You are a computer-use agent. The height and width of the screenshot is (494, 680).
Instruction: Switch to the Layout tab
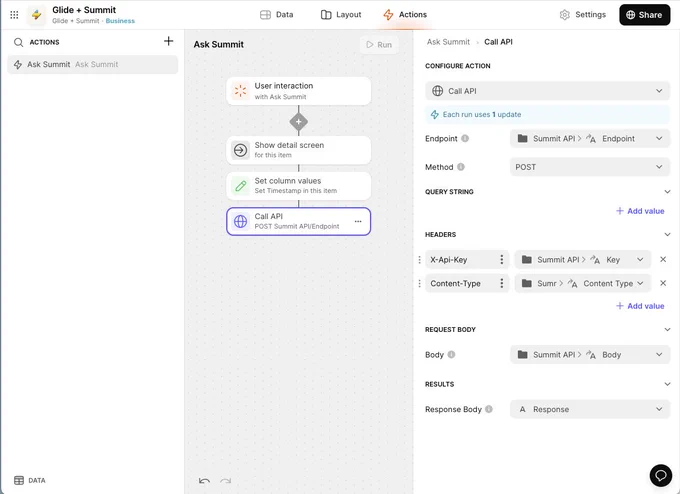[x=341, y=15]
